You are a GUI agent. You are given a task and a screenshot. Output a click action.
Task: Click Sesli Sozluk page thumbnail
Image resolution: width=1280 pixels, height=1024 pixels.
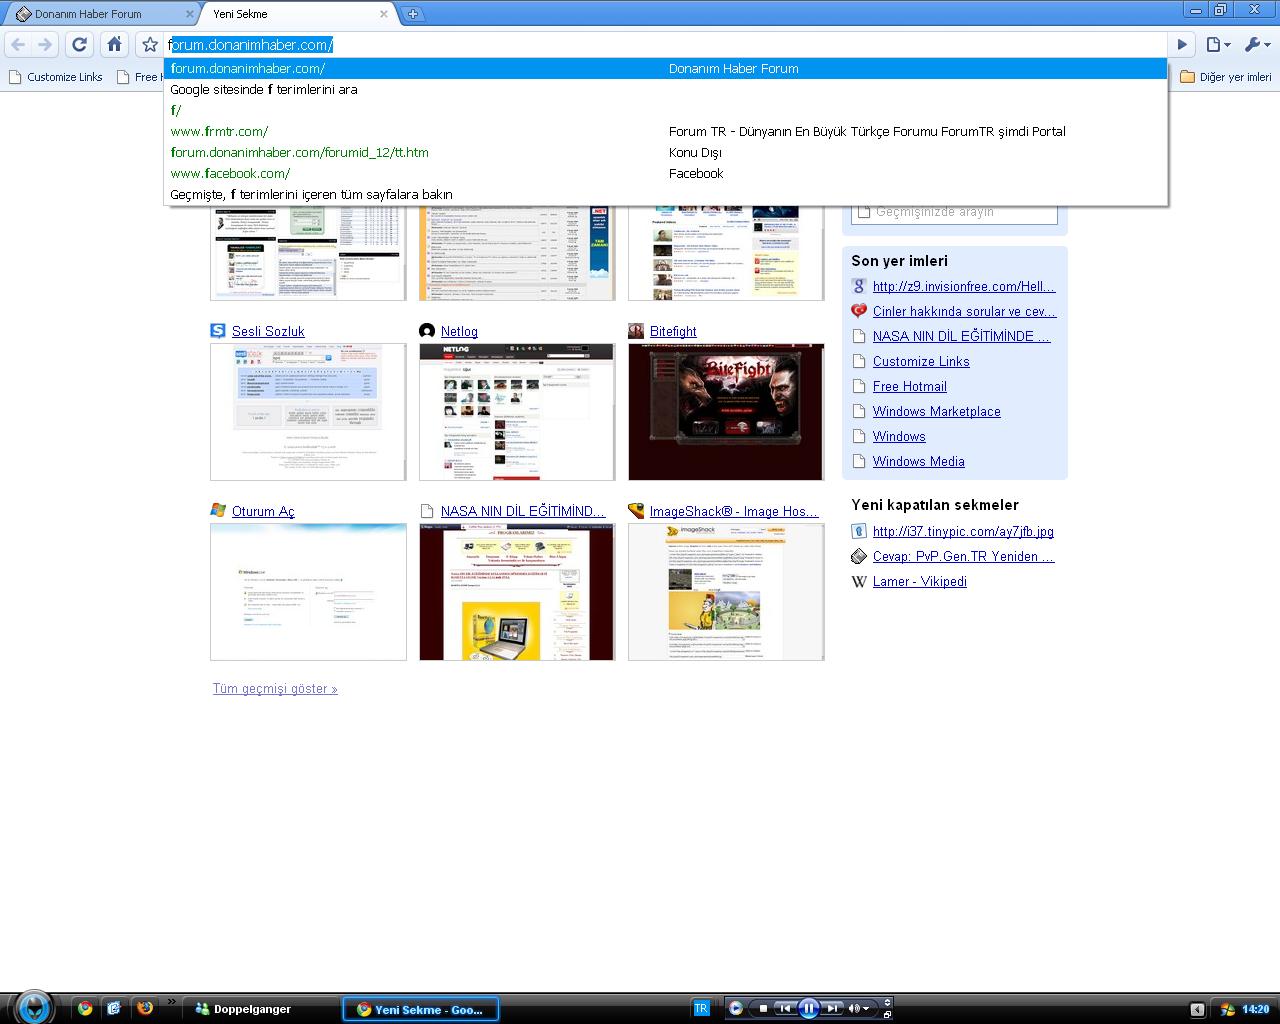pos(308,412)
